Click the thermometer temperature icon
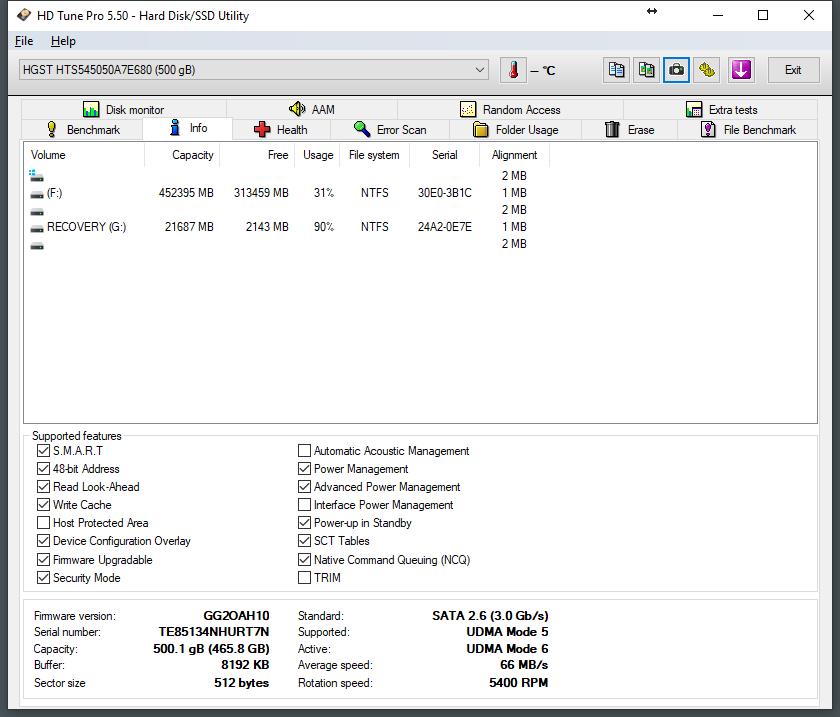The image size is (840, 717). point(513,70)
